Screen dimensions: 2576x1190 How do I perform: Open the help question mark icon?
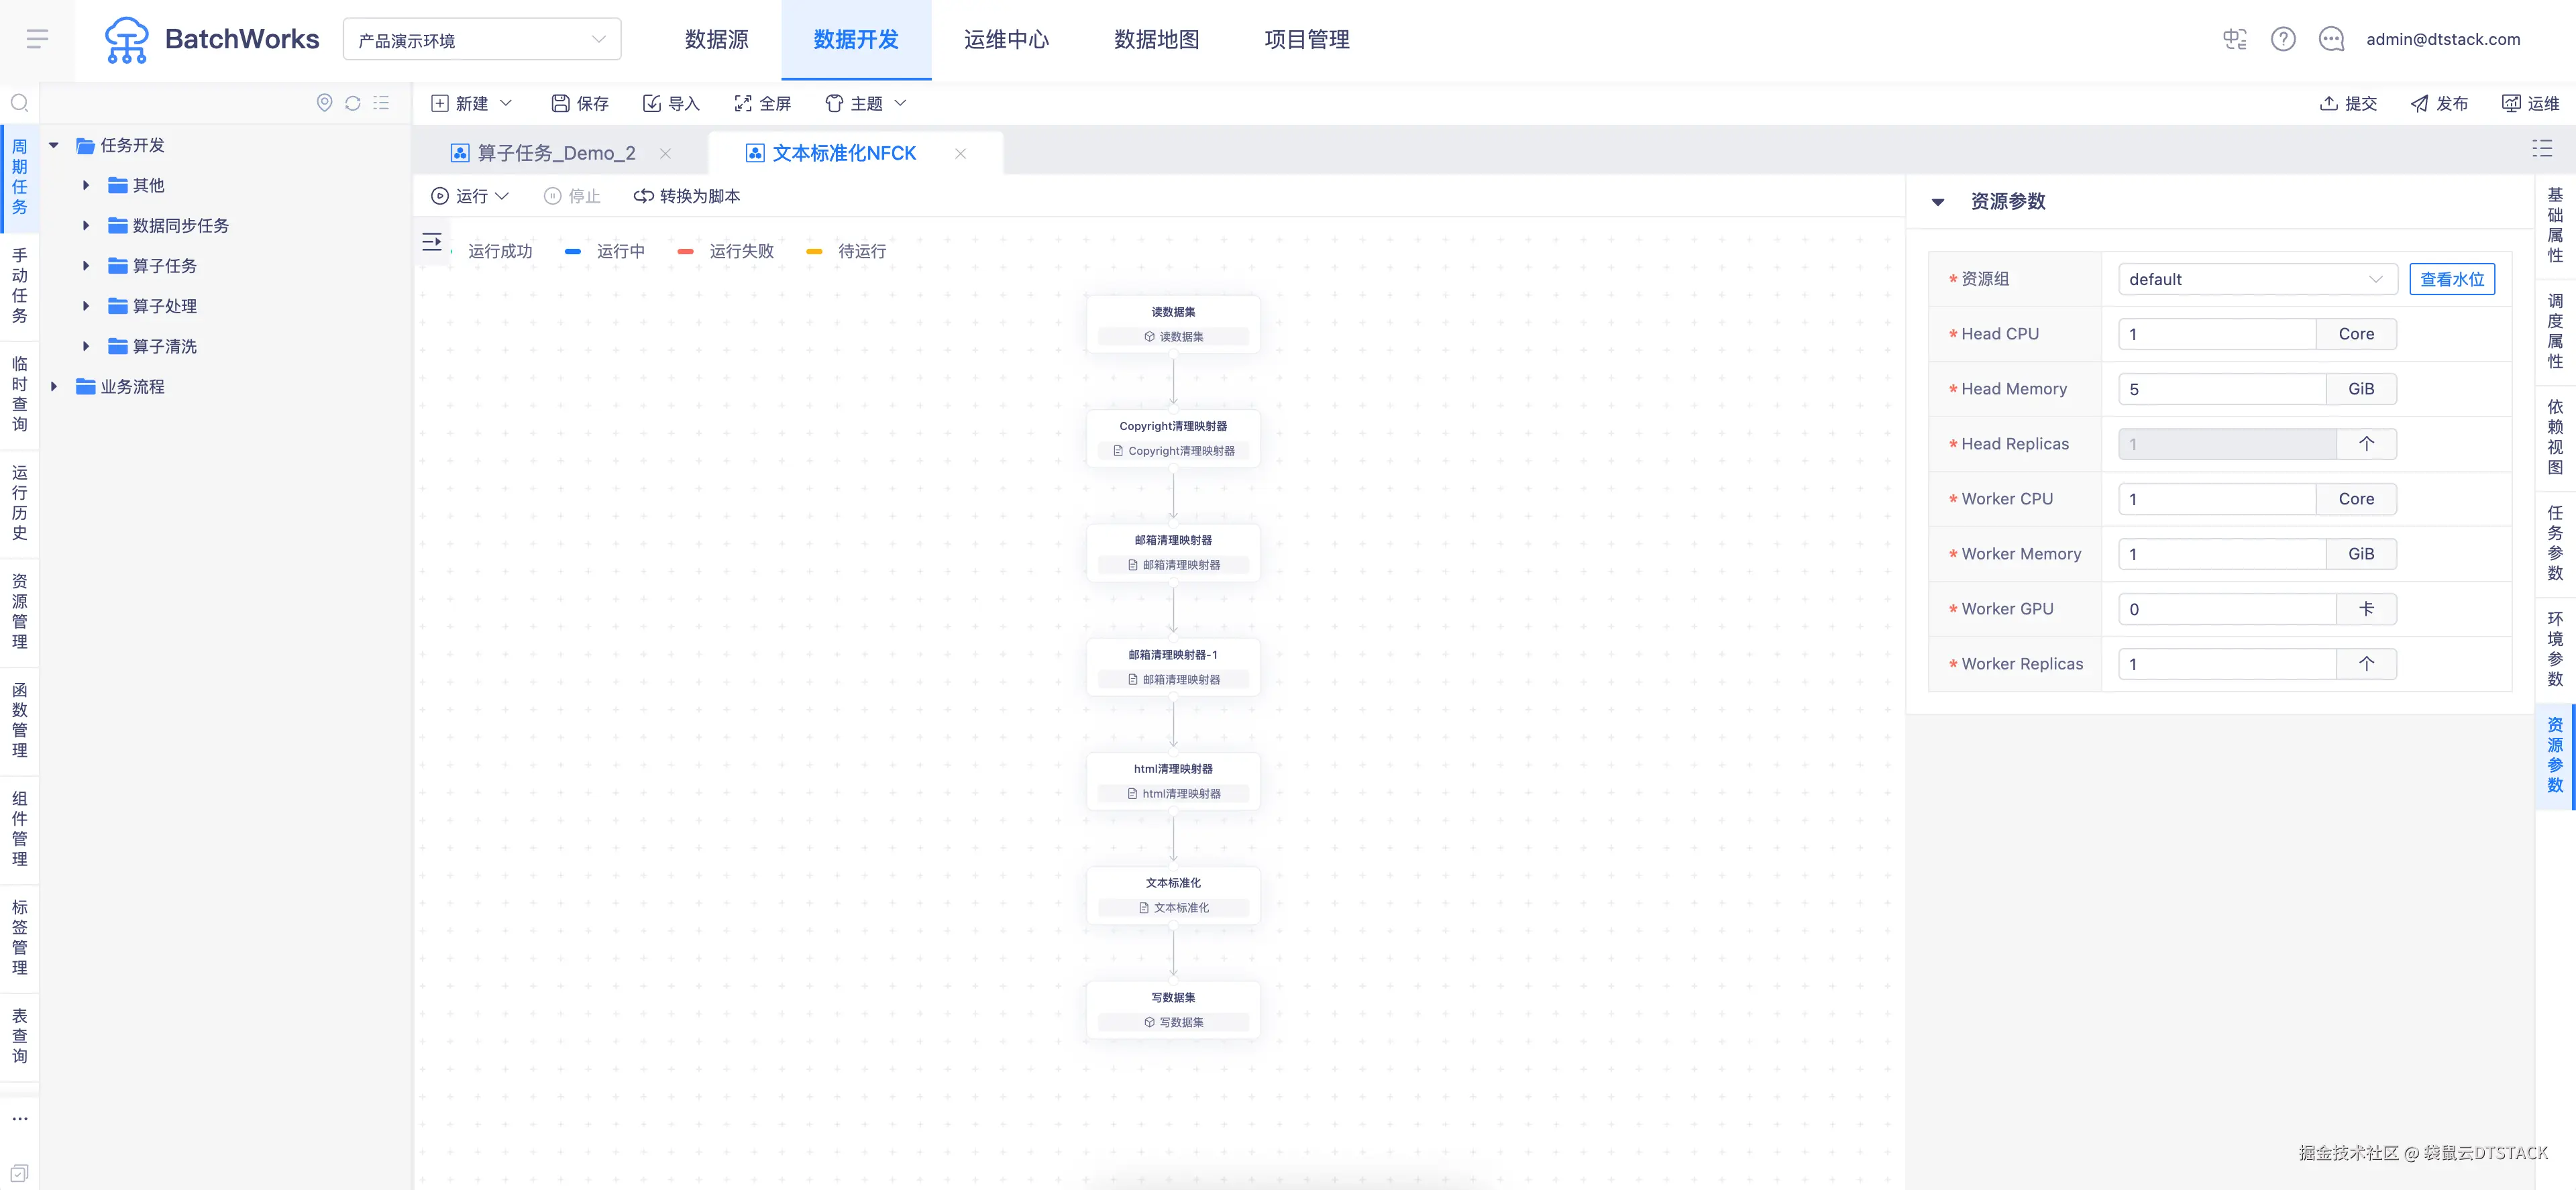click(2283, 39)
